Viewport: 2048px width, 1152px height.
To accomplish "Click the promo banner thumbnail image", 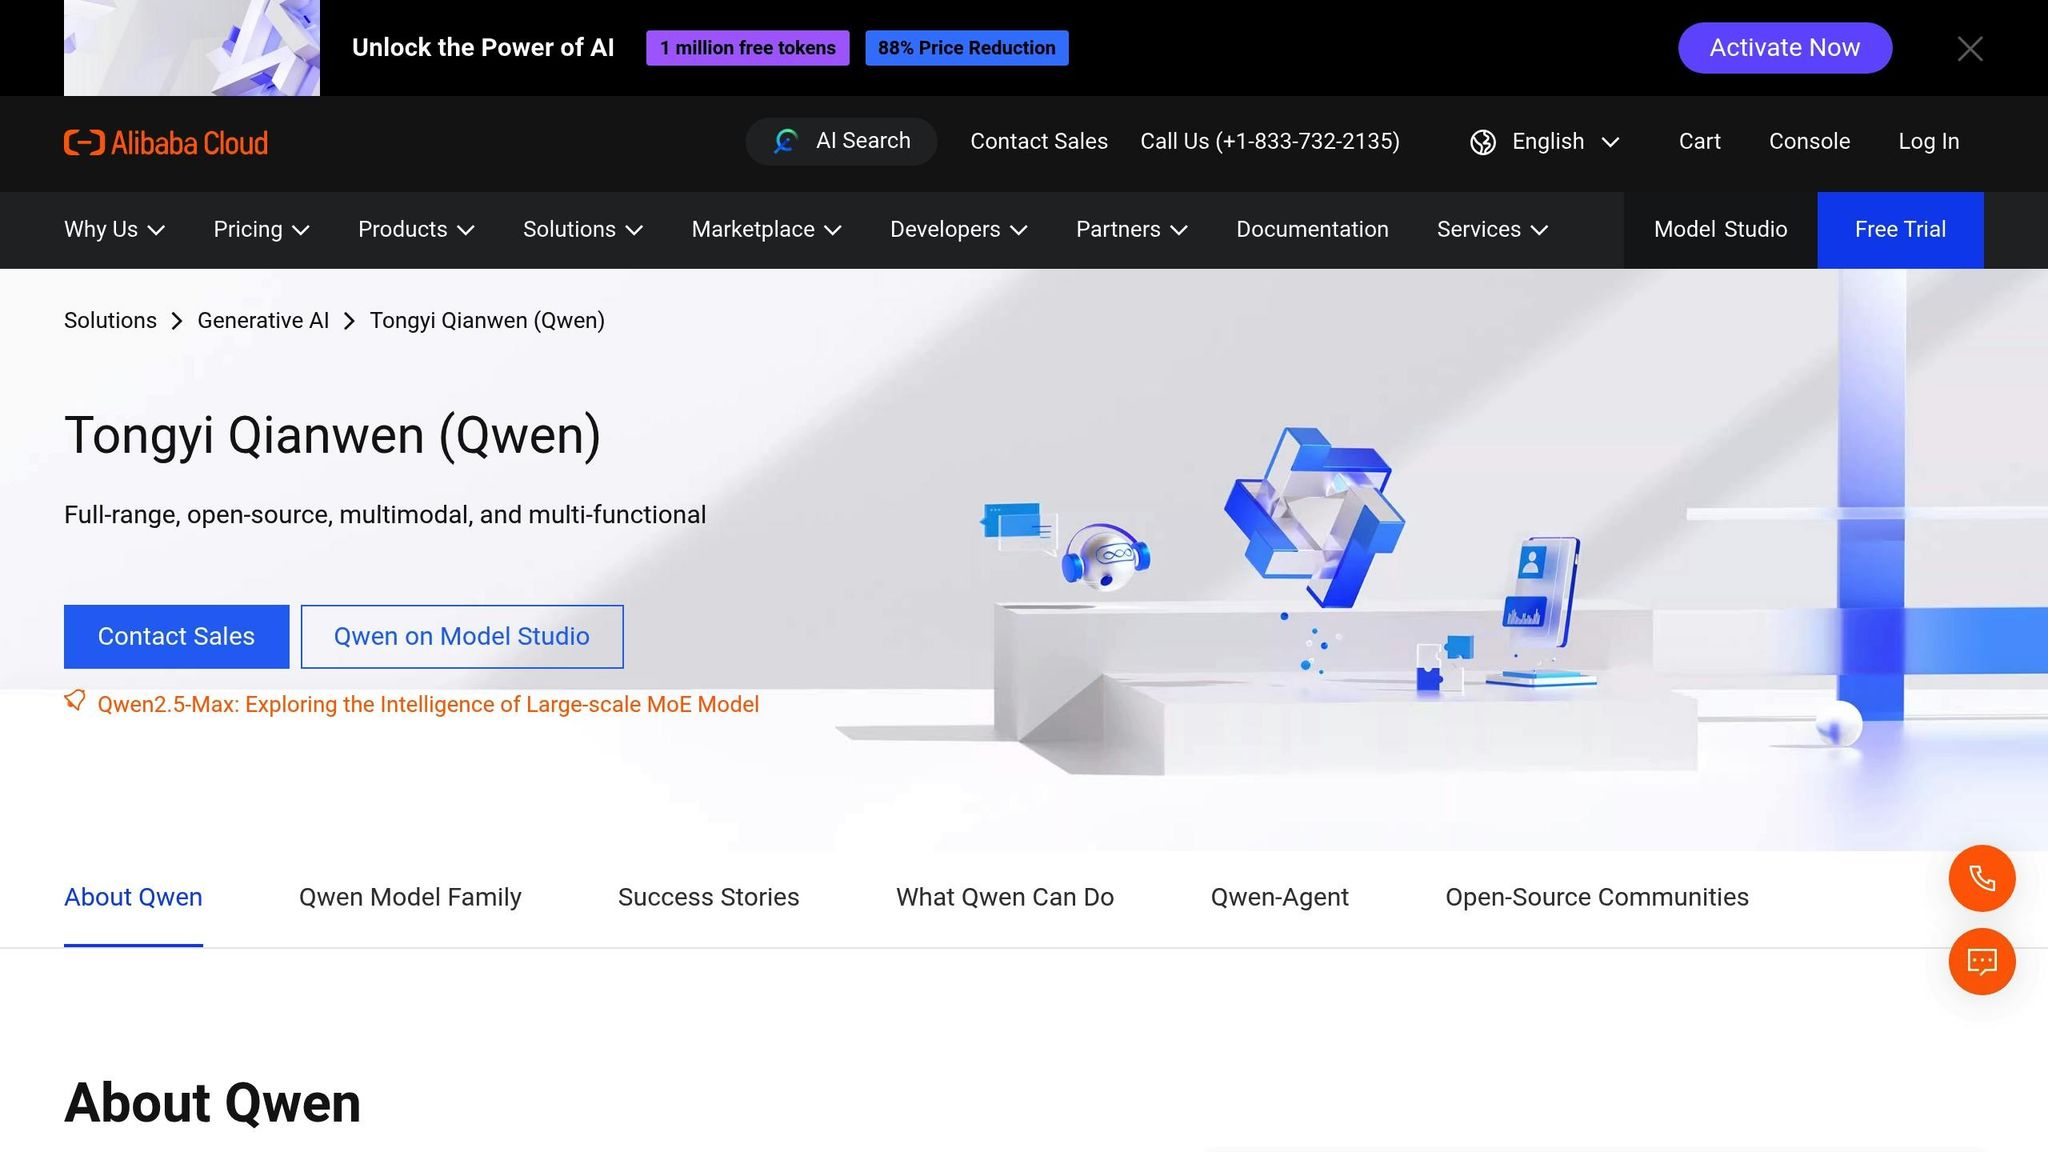I will [x=192, y=48].
